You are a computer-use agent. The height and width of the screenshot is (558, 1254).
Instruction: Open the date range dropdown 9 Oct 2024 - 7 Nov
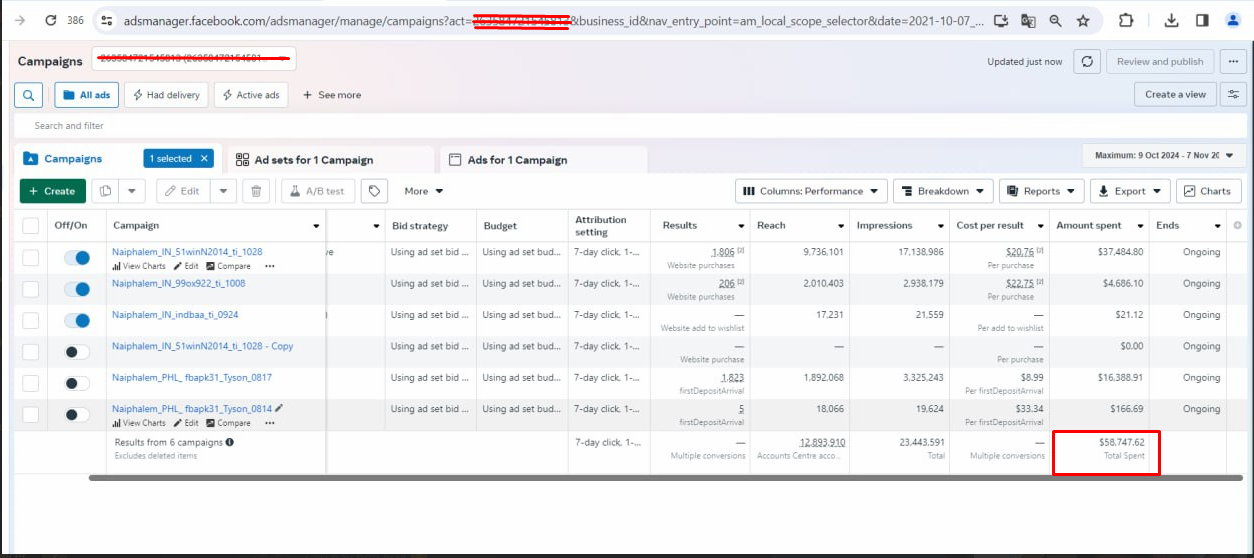1164,155
